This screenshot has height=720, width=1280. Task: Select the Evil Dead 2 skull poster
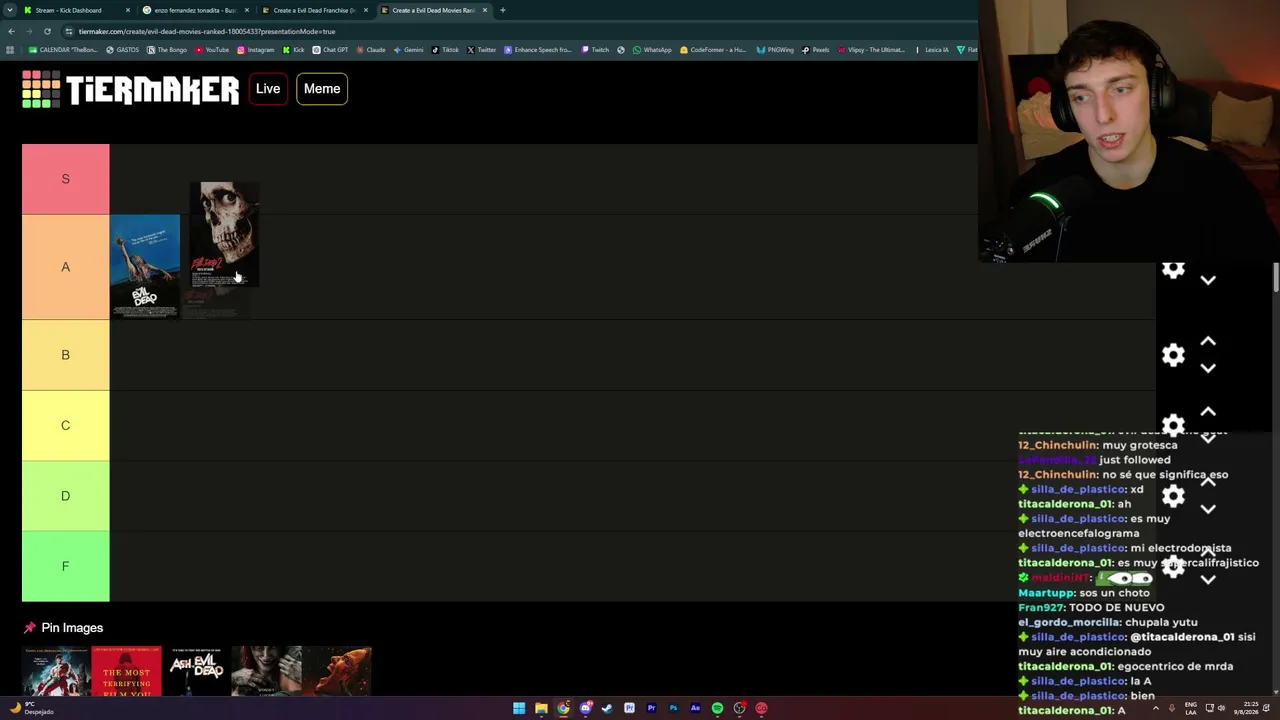point(225,234)
